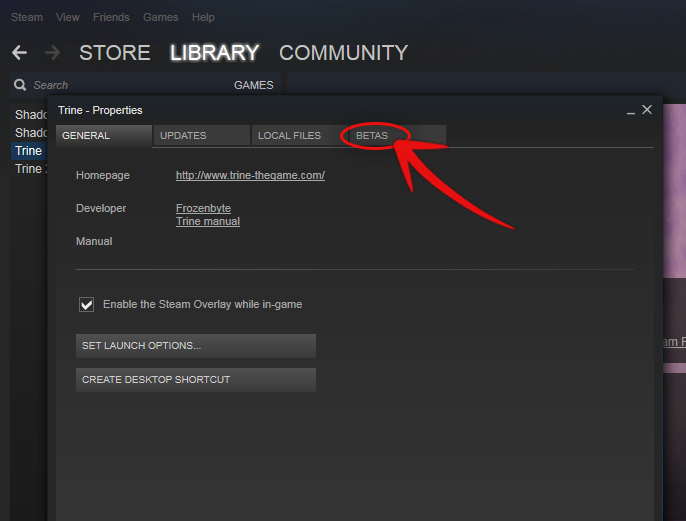Go back with the left arrow icon
This screenshot has width=686, height=521.
(20, 53)
